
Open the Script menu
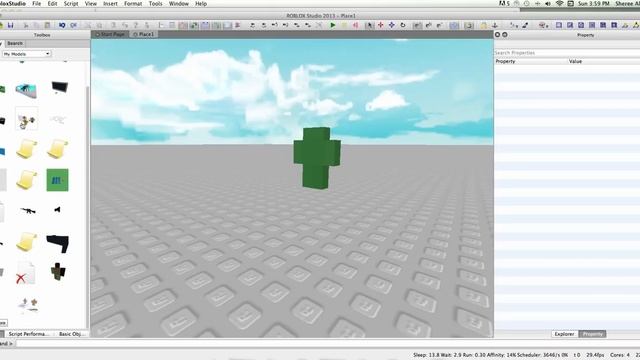coord(71,4)
